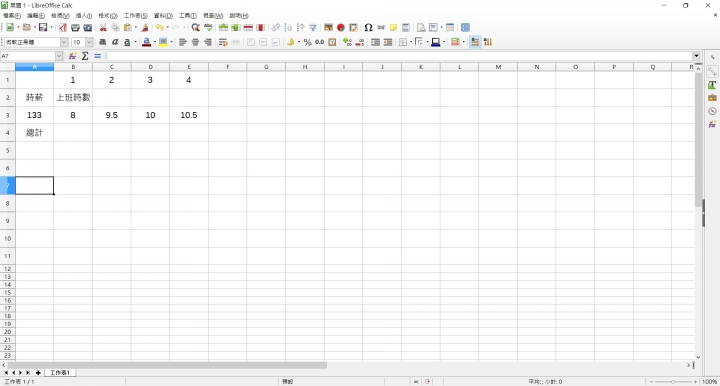
Task: Insert special character Omega icon
Action: pos(368,28)
